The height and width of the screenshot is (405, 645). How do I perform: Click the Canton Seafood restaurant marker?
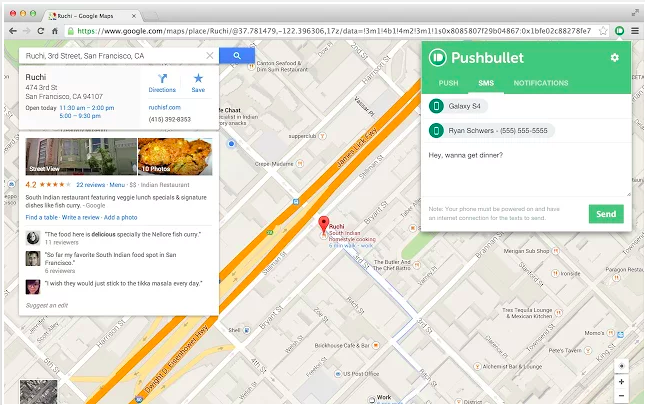tap(251, 66)
